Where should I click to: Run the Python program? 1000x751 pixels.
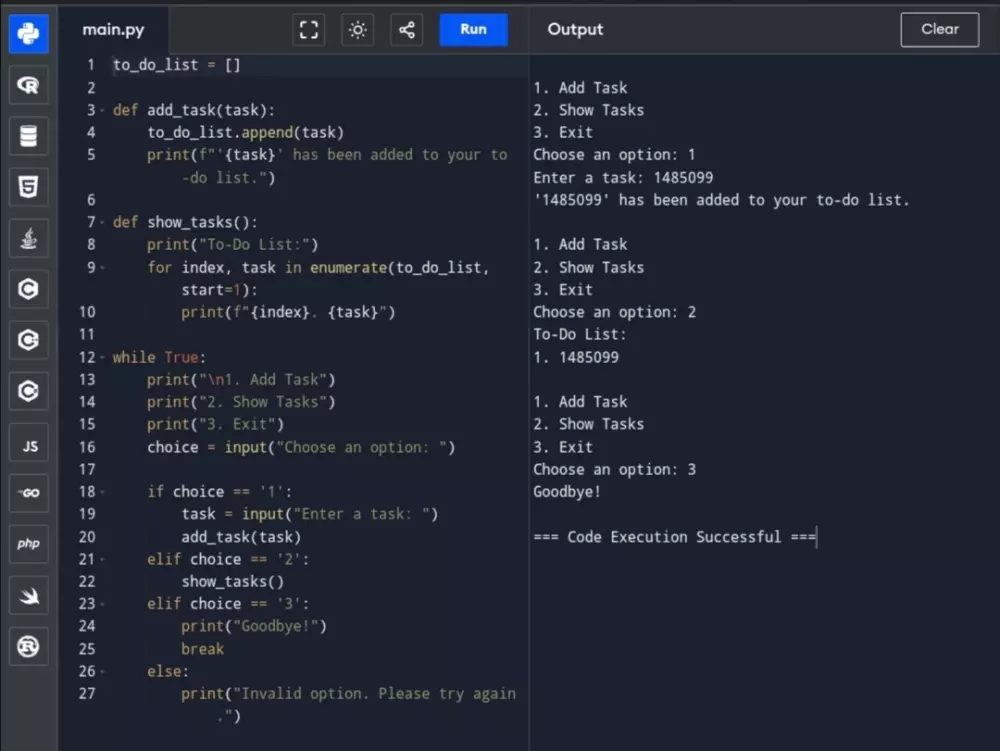point(473,29)
